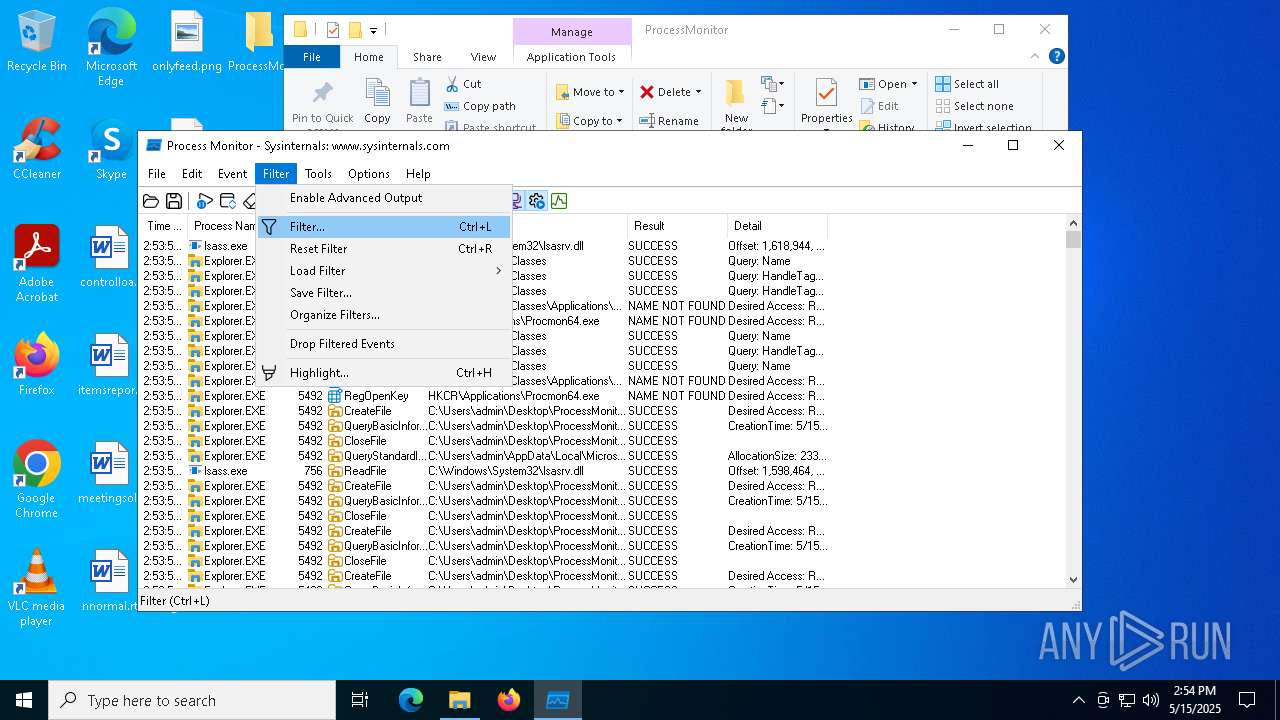Open the Recycle Bin desktop icon

pos(37,41)
